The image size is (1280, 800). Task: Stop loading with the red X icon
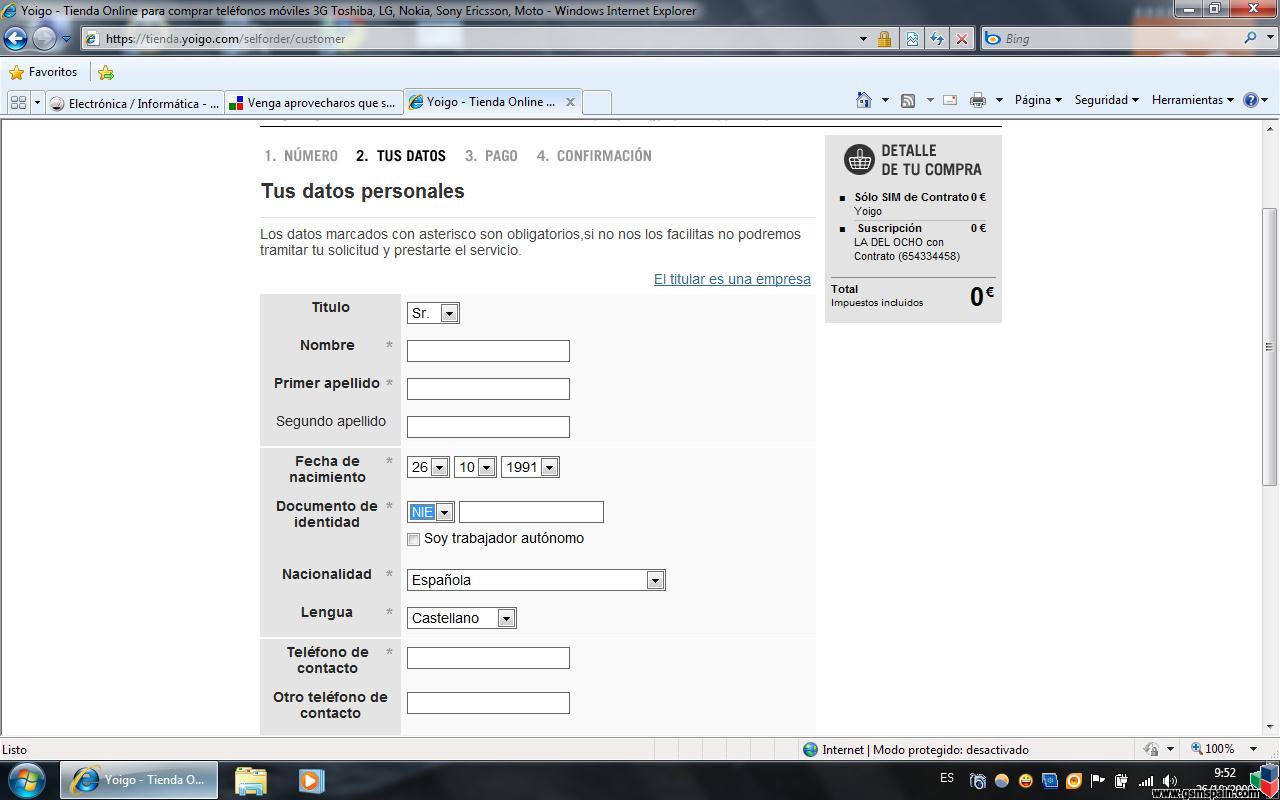(962, 39)
